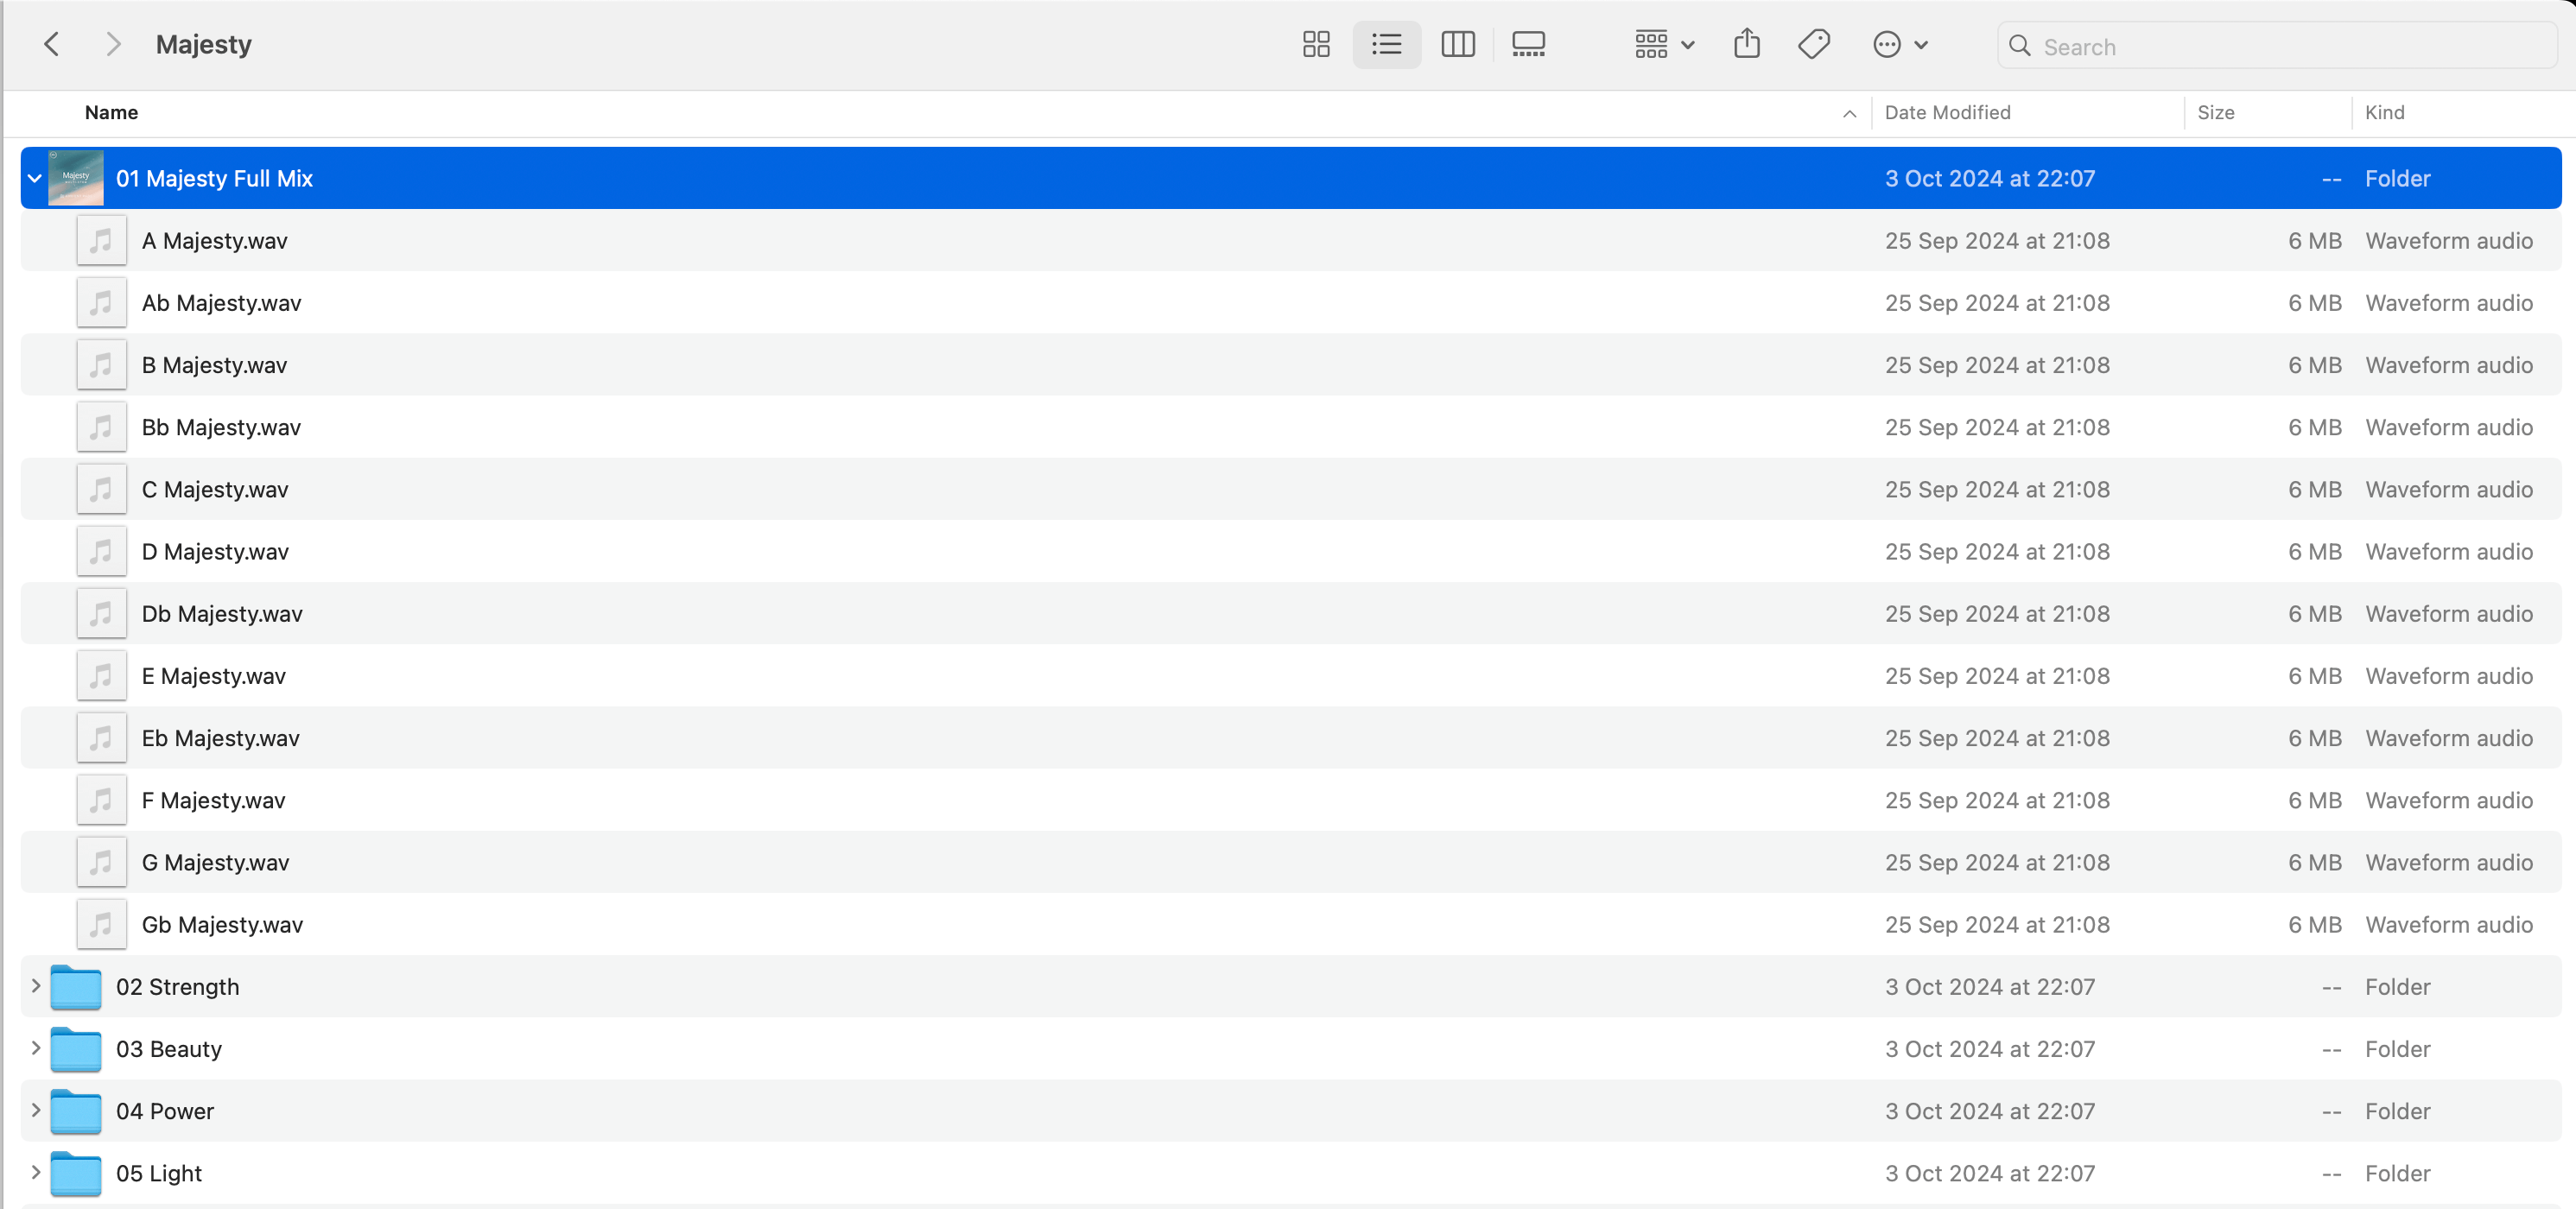
Task: Click the Share icon
Action: click(1746, 44)
